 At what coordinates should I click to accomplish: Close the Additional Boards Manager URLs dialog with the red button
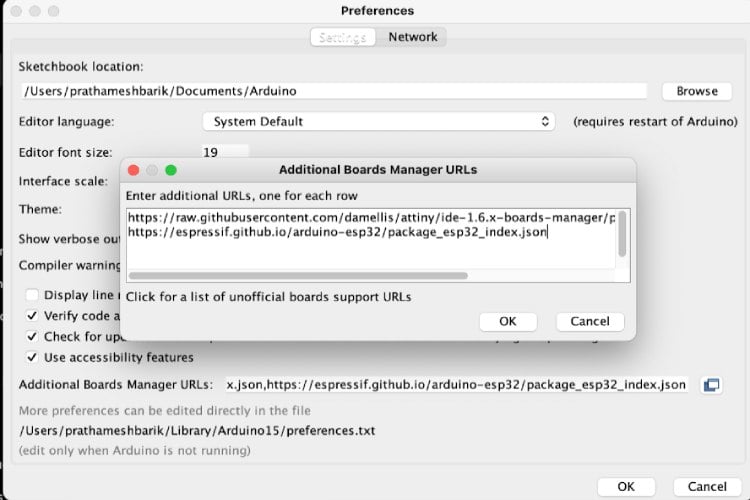pyautogui.click(x=134, y=170)
